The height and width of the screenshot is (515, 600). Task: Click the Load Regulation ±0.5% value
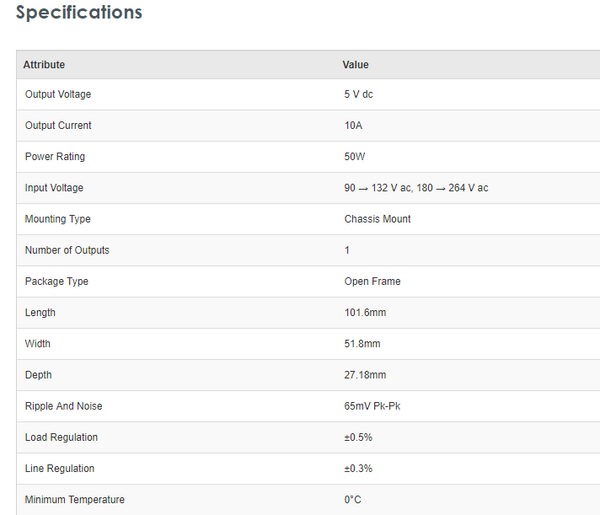[358, 437]
